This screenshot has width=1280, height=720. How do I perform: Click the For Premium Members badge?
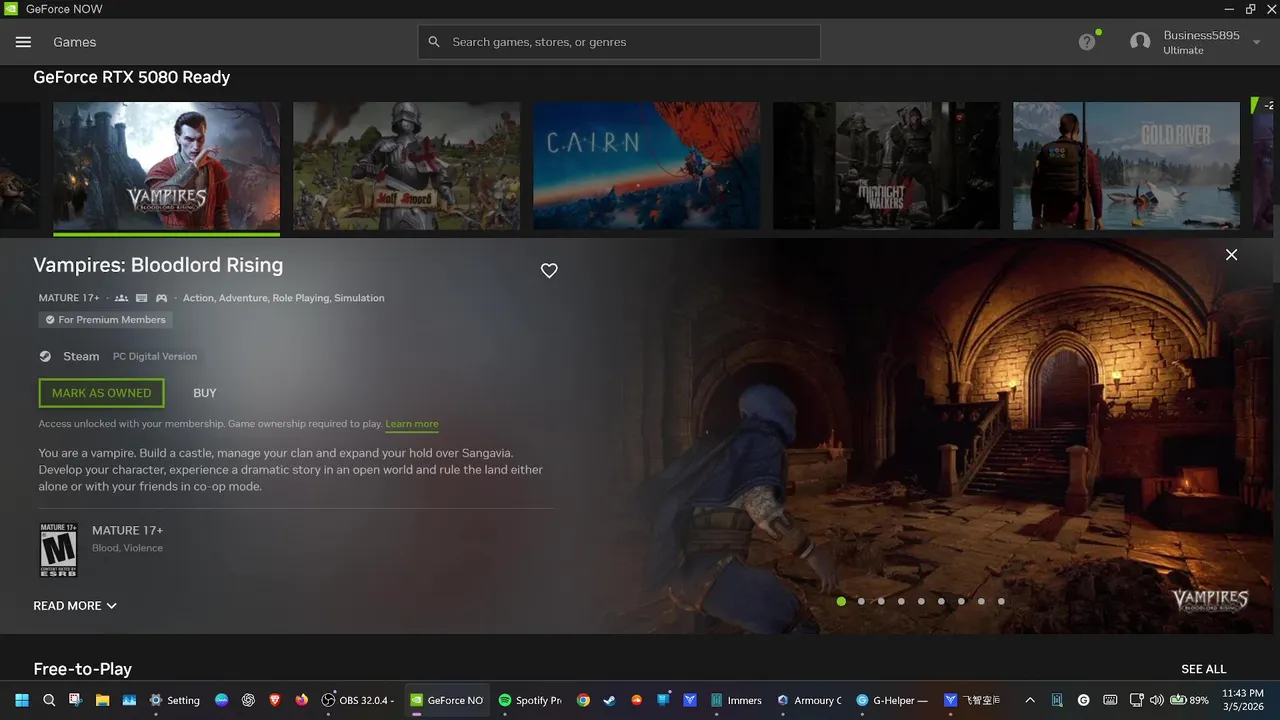coord(106,320)
